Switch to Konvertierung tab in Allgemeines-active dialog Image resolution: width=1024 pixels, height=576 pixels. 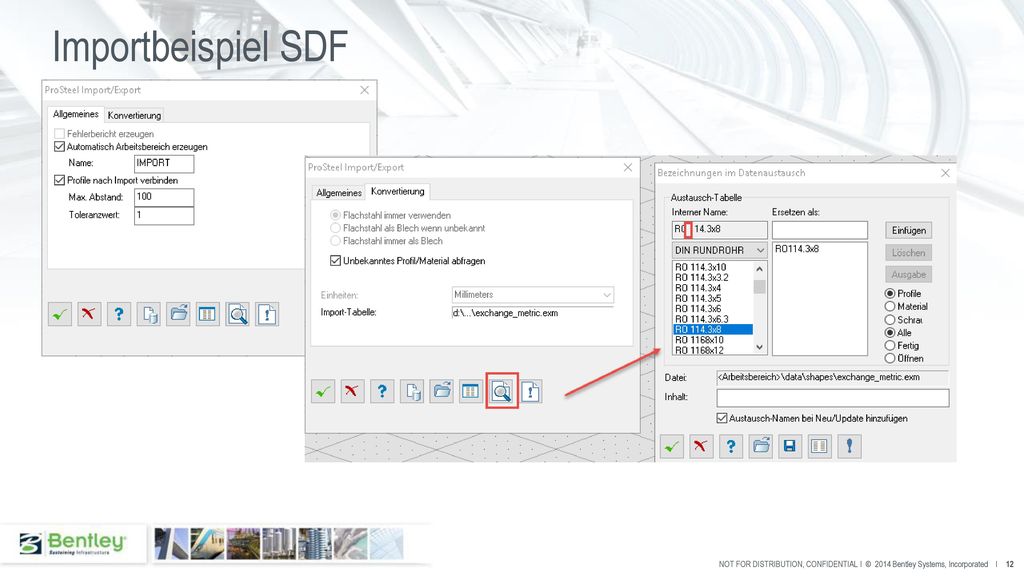click(135, 116)
